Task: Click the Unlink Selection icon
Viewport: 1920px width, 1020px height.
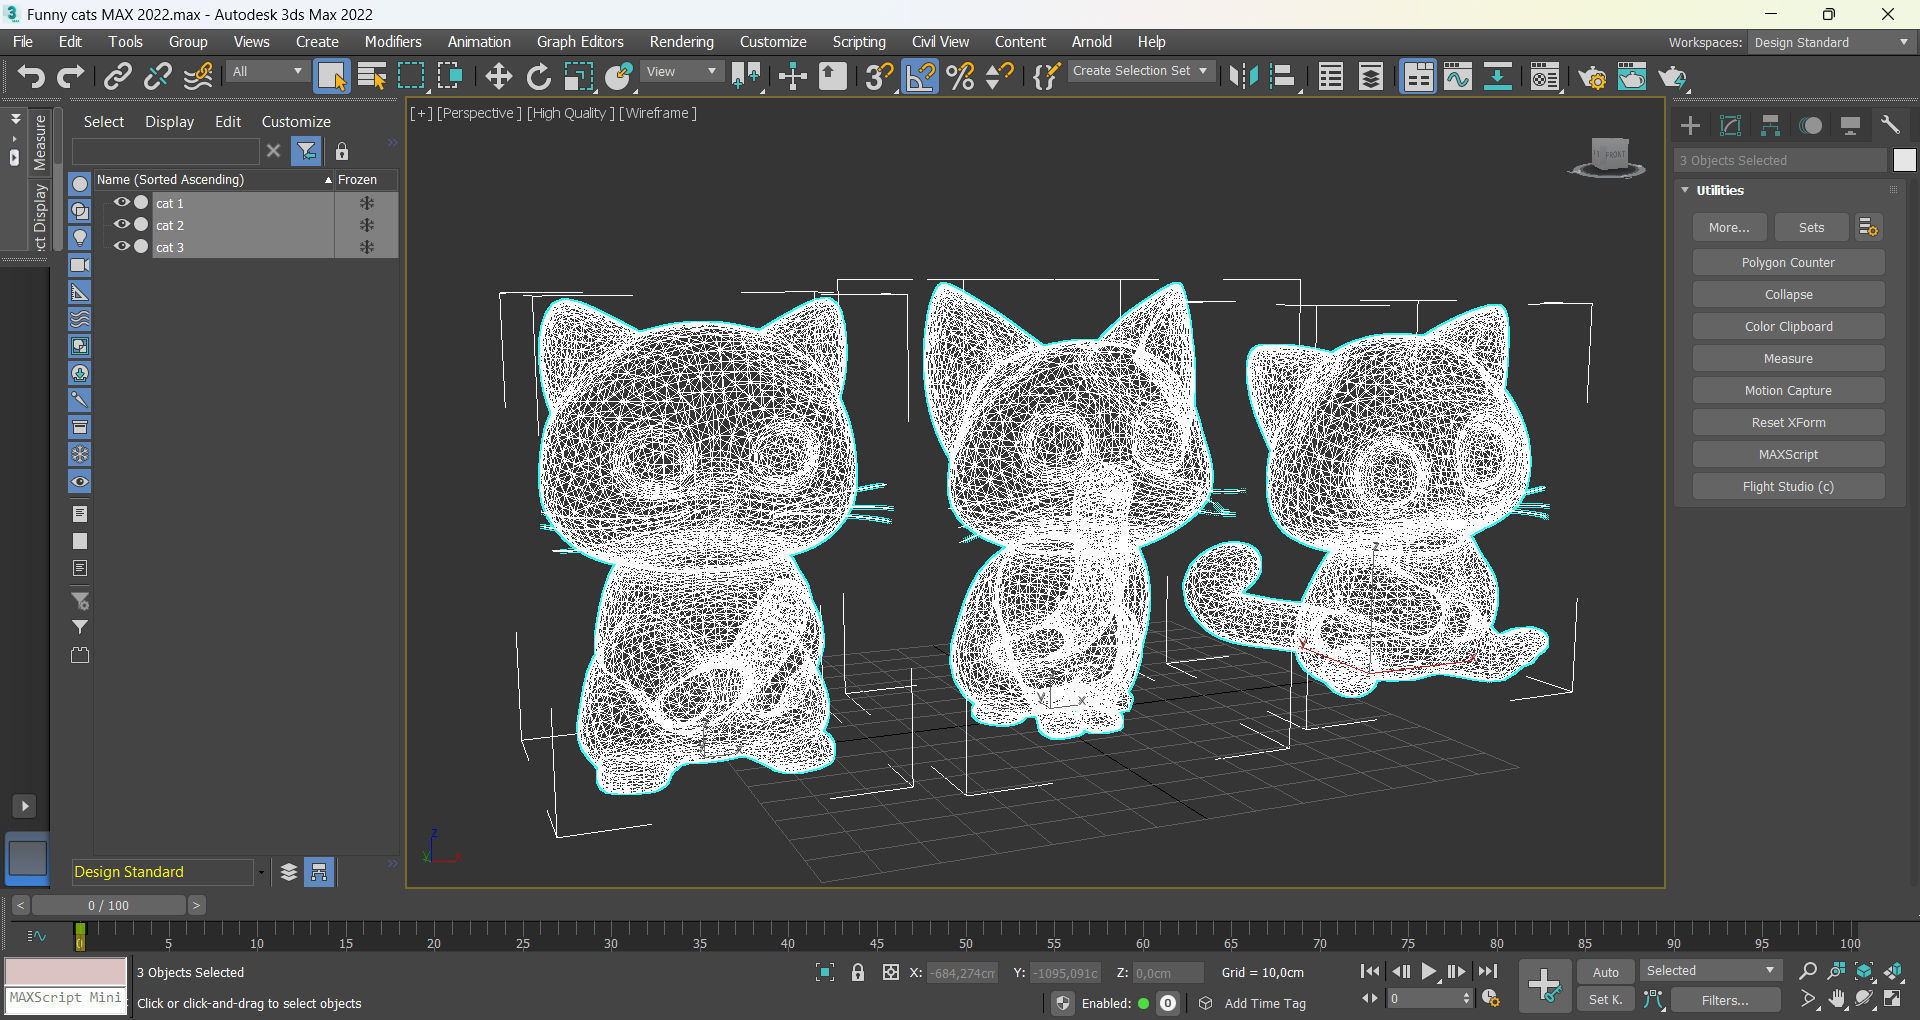Action: 157,76
